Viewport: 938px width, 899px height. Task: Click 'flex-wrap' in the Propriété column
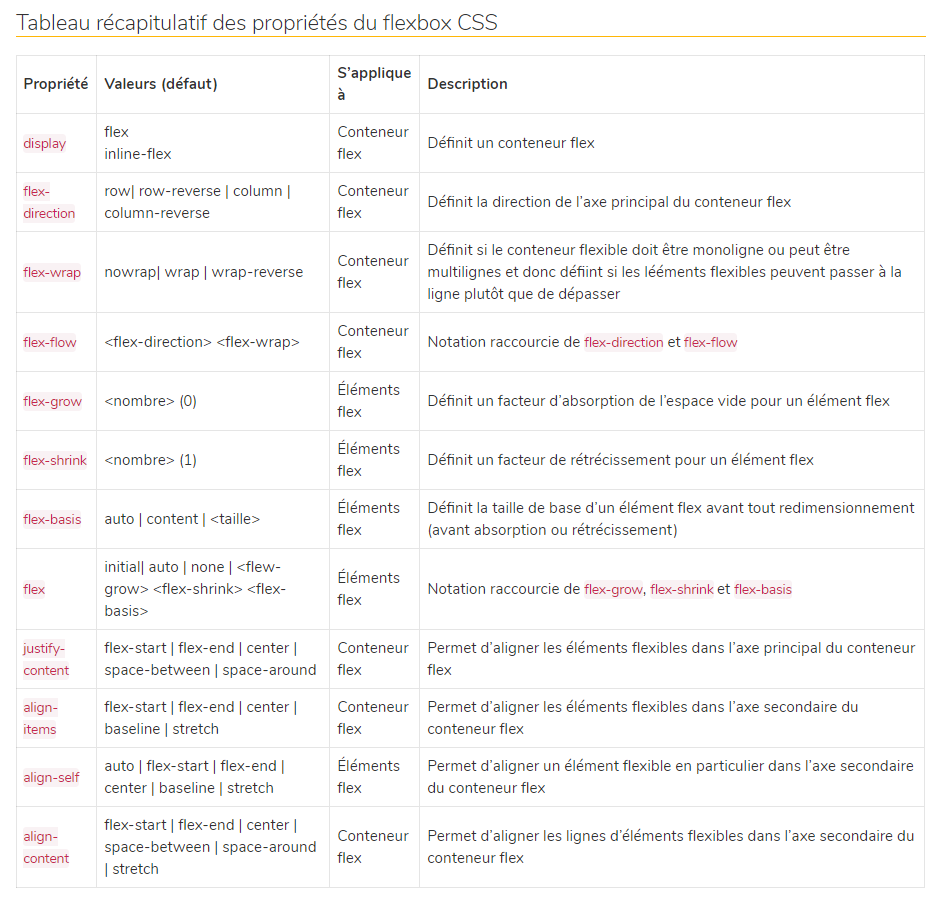[x=52, y=272]
